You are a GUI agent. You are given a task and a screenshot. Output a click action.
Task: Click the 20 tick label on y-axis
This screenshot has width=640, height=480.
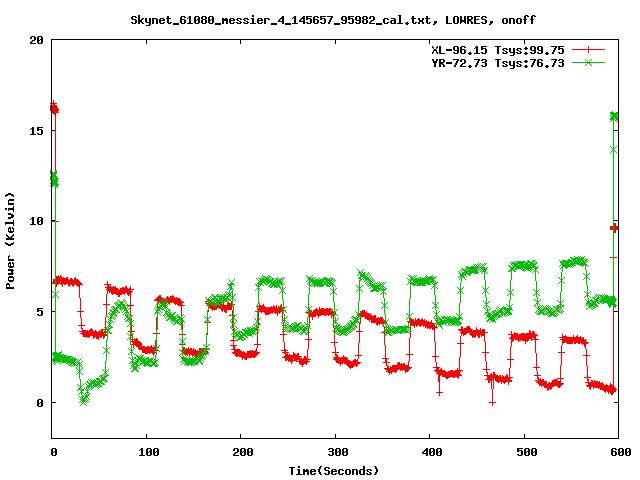(36, 40)
